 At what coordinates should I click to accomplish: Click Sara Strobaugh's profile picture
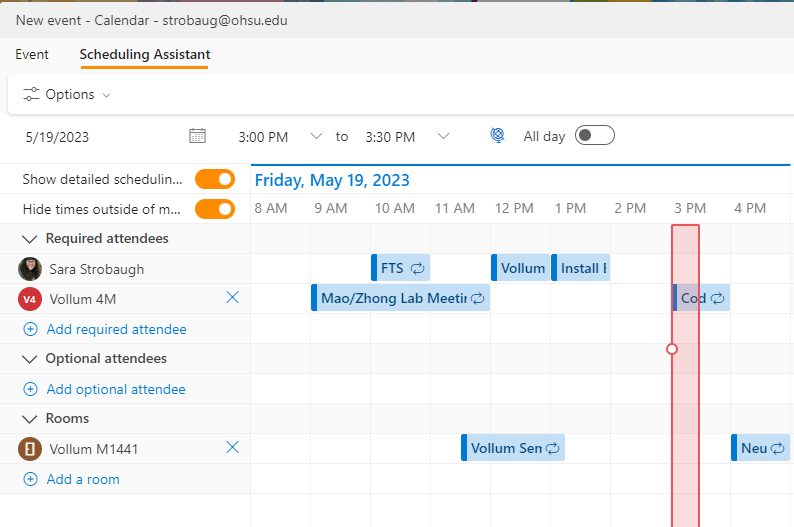pyautogui.click(x=30, y=269)
